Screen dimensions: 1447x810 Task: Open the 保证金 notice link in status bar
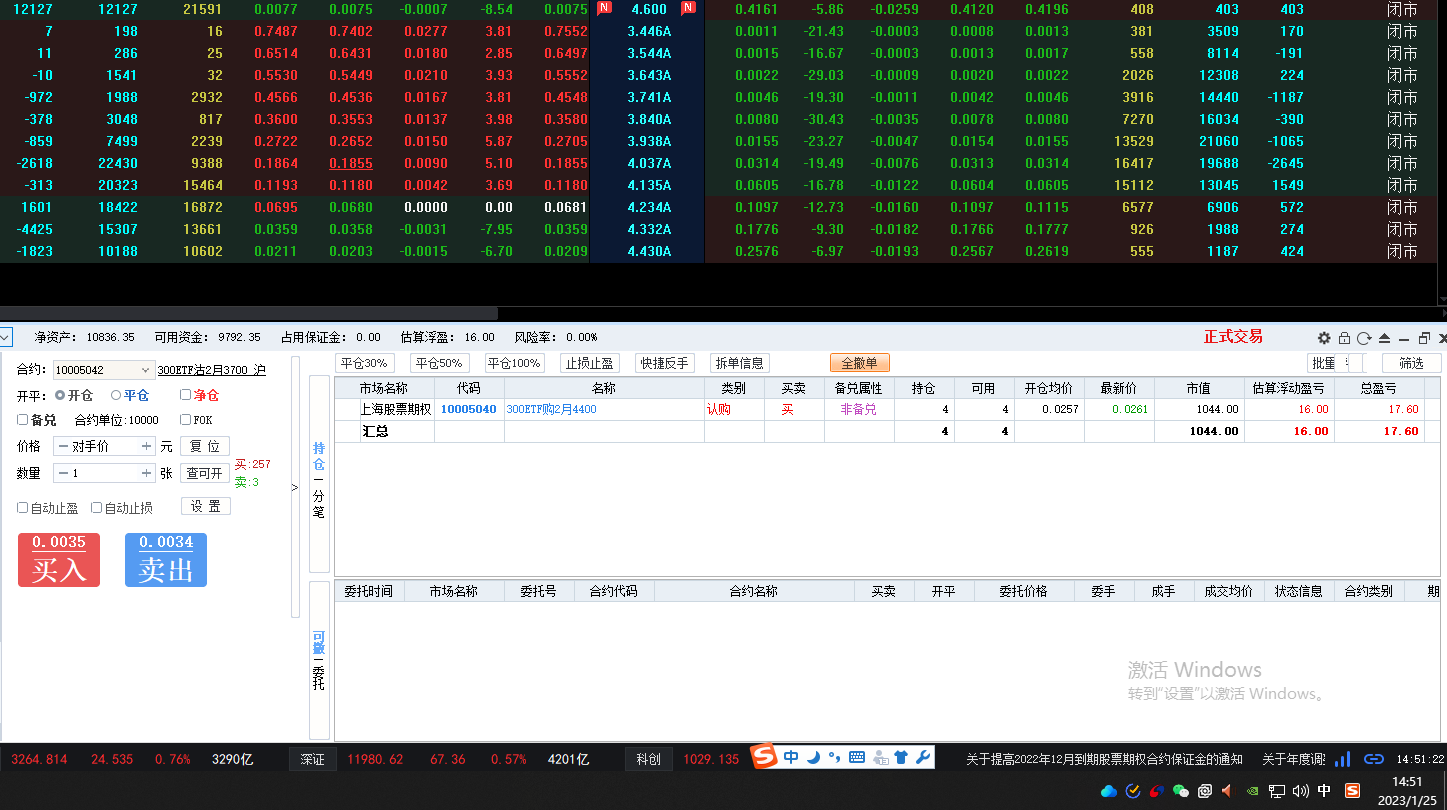point(1105,759)
